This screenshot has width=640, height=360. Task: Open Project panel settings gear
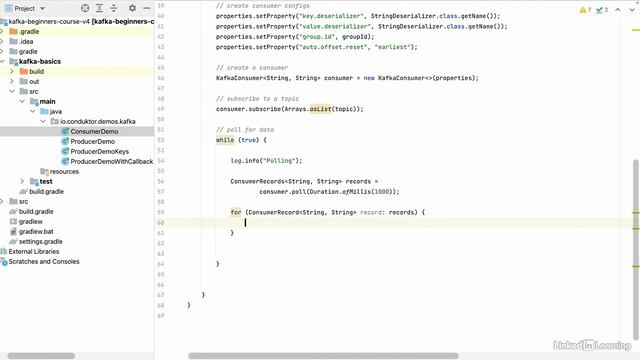click(132, 8)
